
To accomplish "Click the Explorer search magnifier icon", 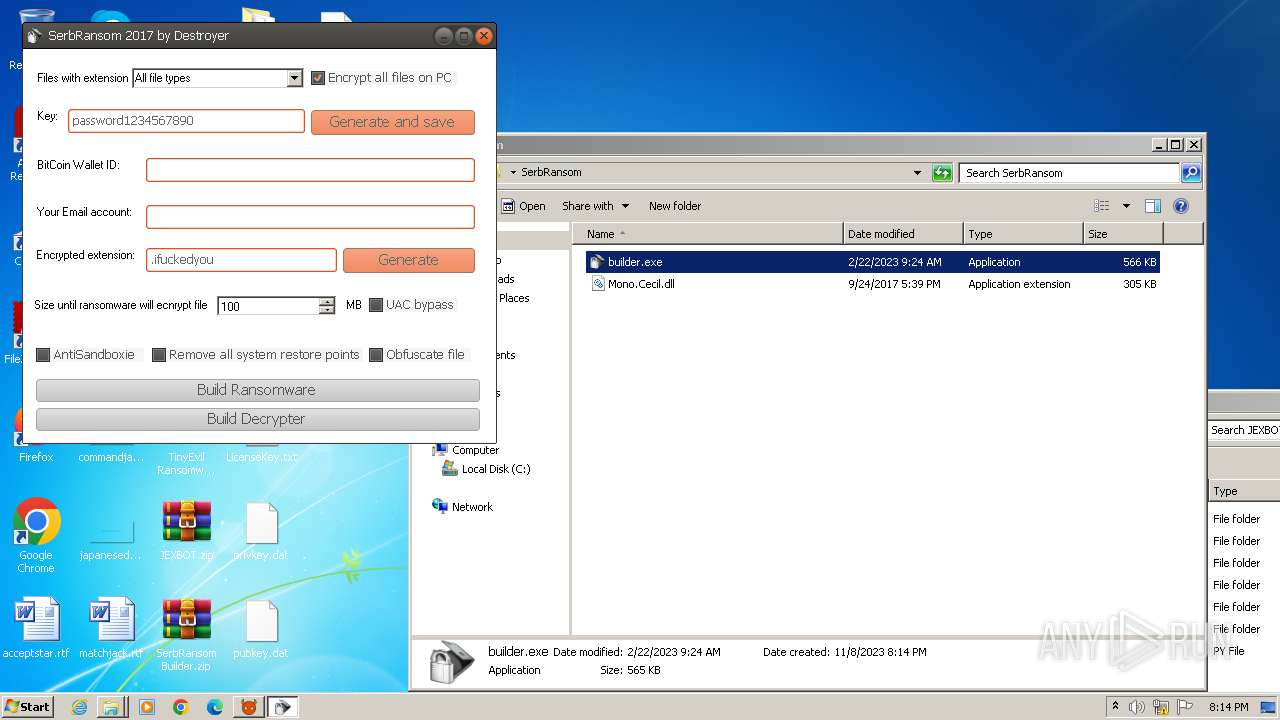I will 1190,173.
